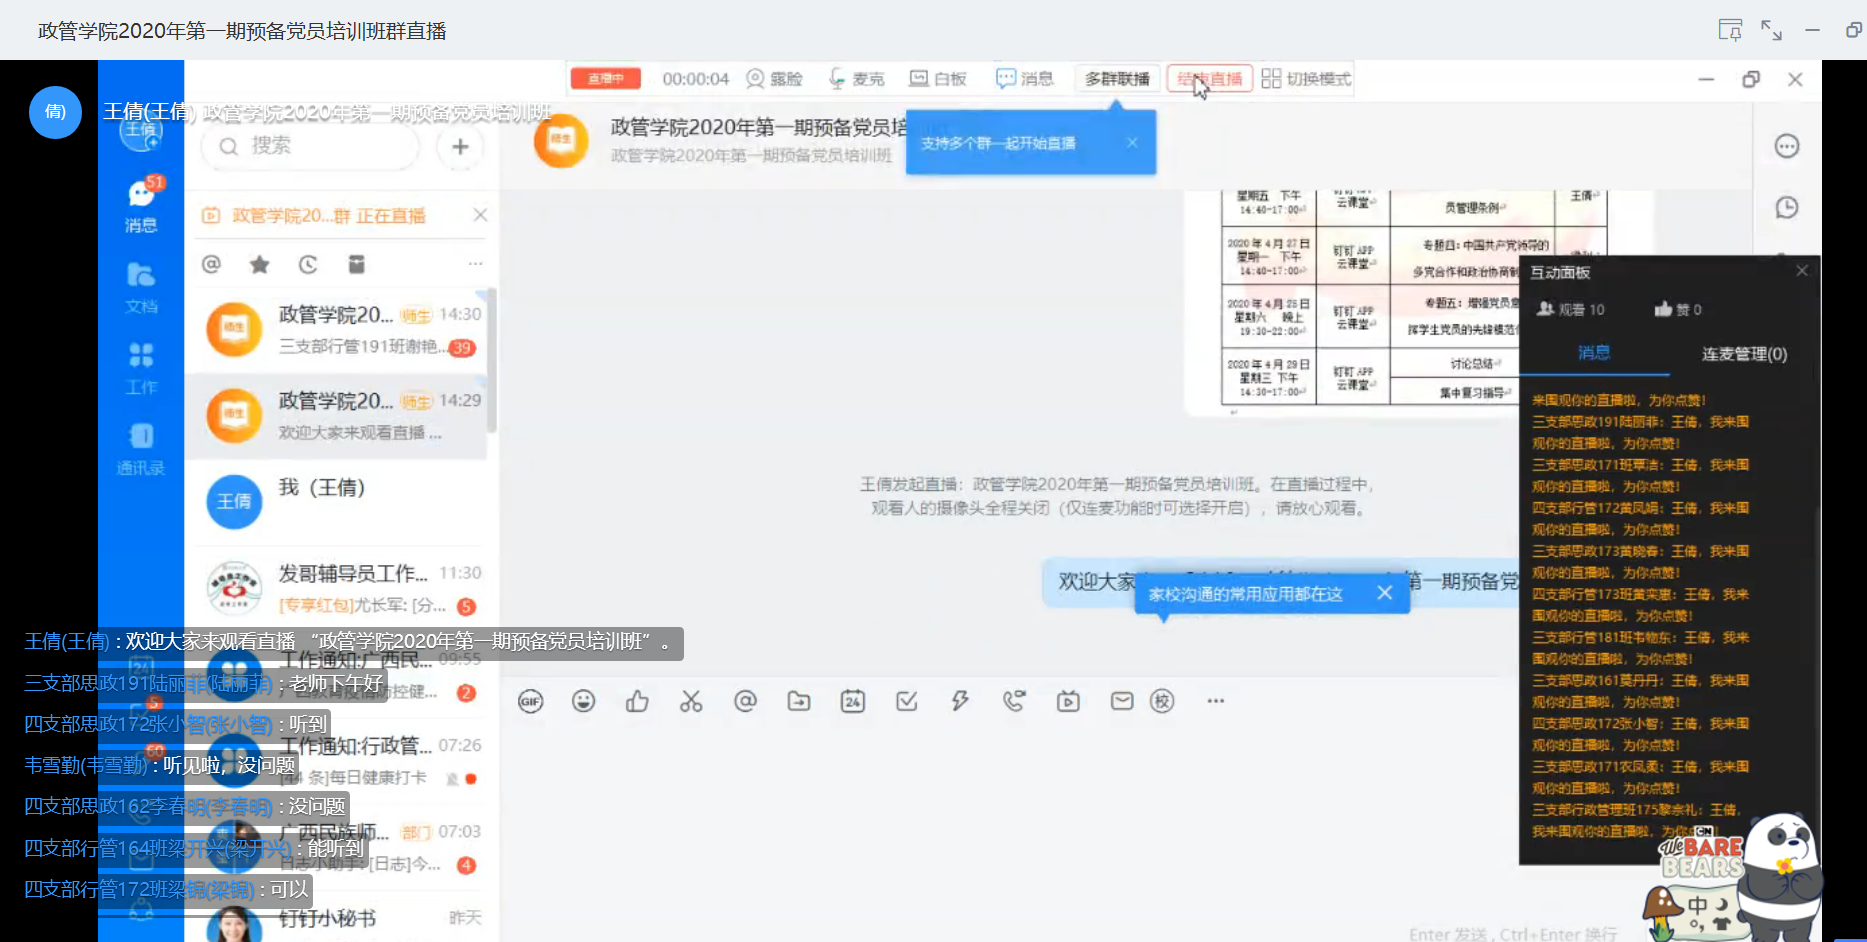
Task: Open the 工作通知:行政管... chat
Action: pyautogui.click(x=337, y=761)
